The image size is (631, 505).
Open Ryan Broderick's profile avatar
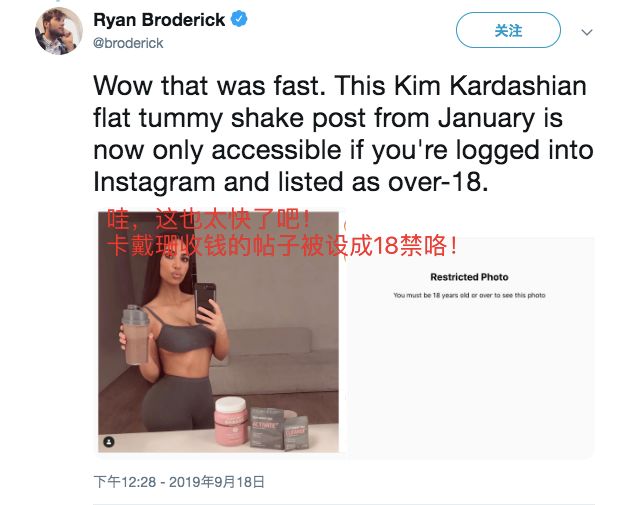(59, 31)
